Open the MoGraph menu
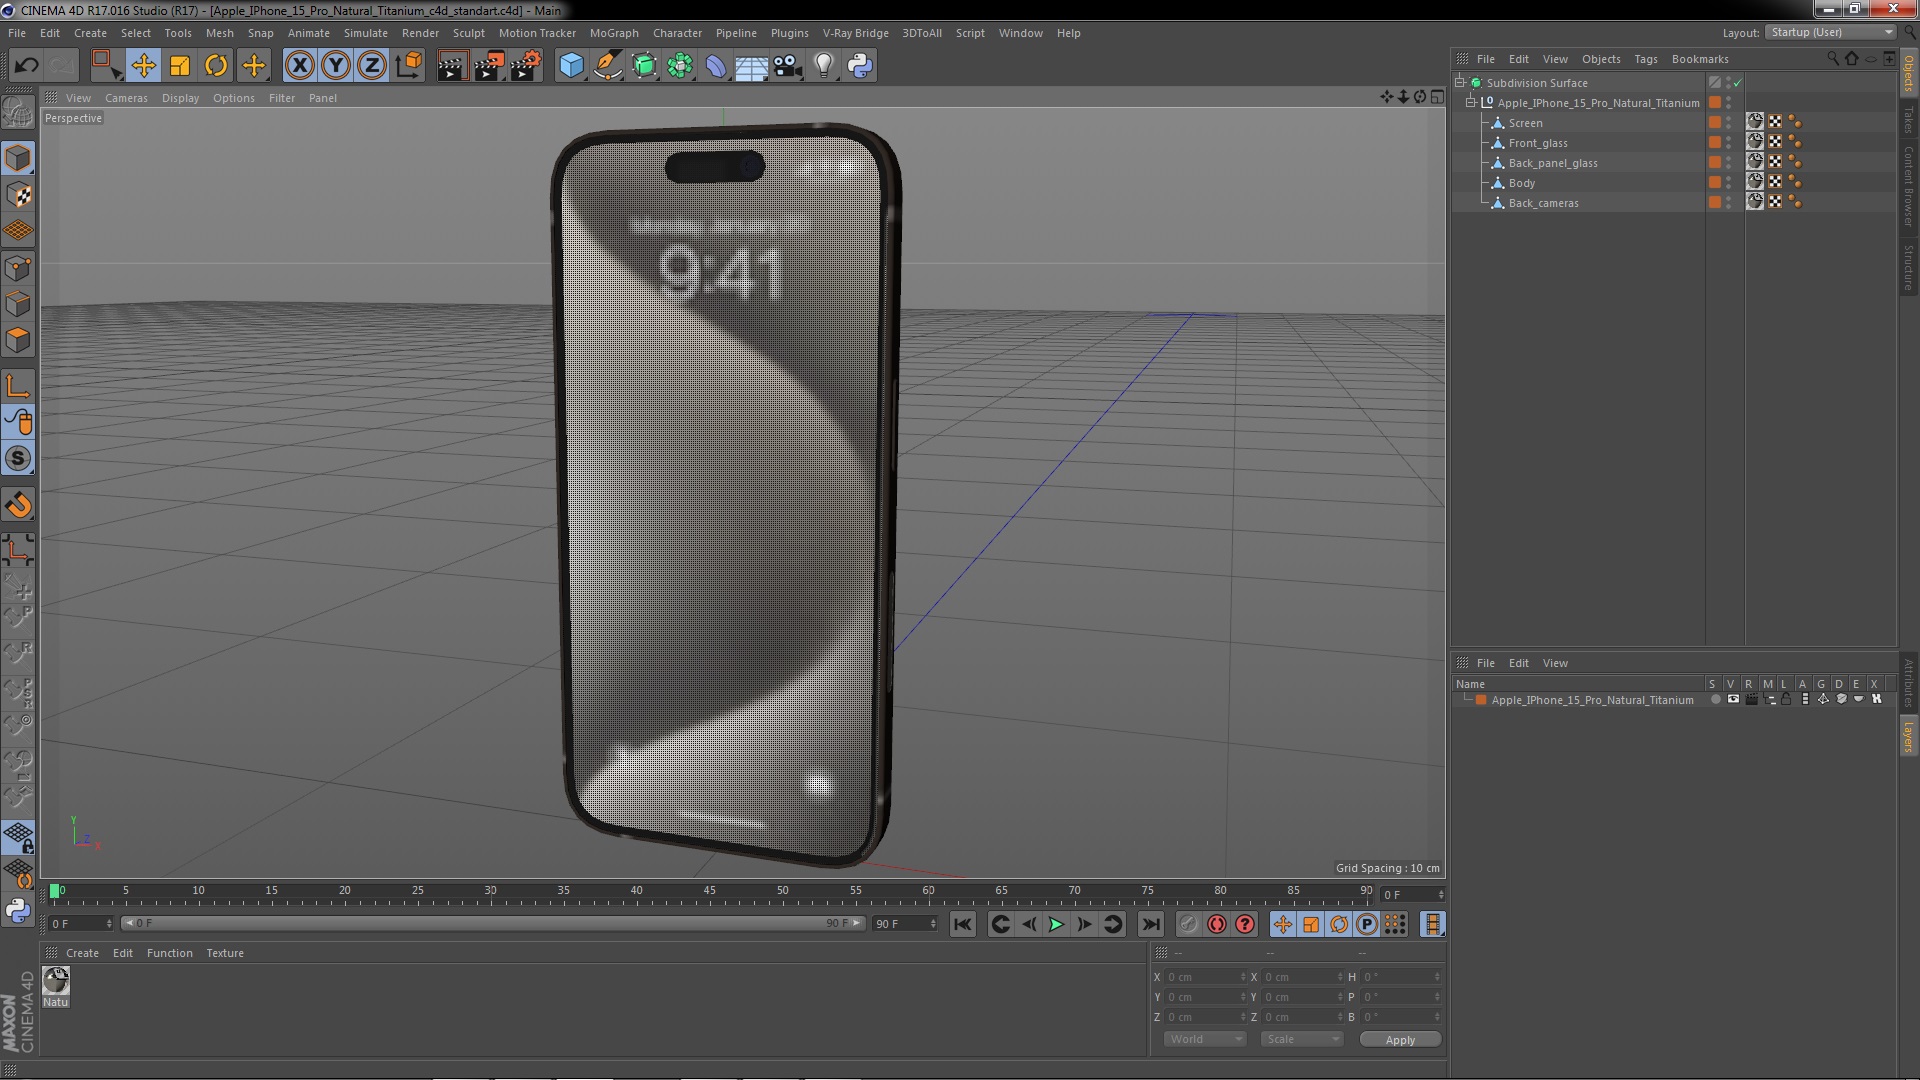Screen dimensions: 1920x1080 (x=613, y=32)
